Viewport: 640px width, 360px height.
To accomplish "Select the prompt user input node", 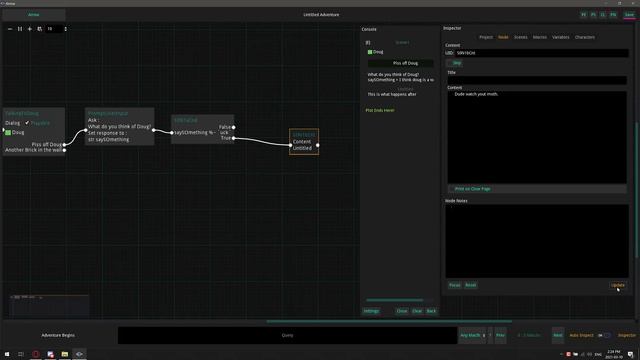I will coord(120,126).
